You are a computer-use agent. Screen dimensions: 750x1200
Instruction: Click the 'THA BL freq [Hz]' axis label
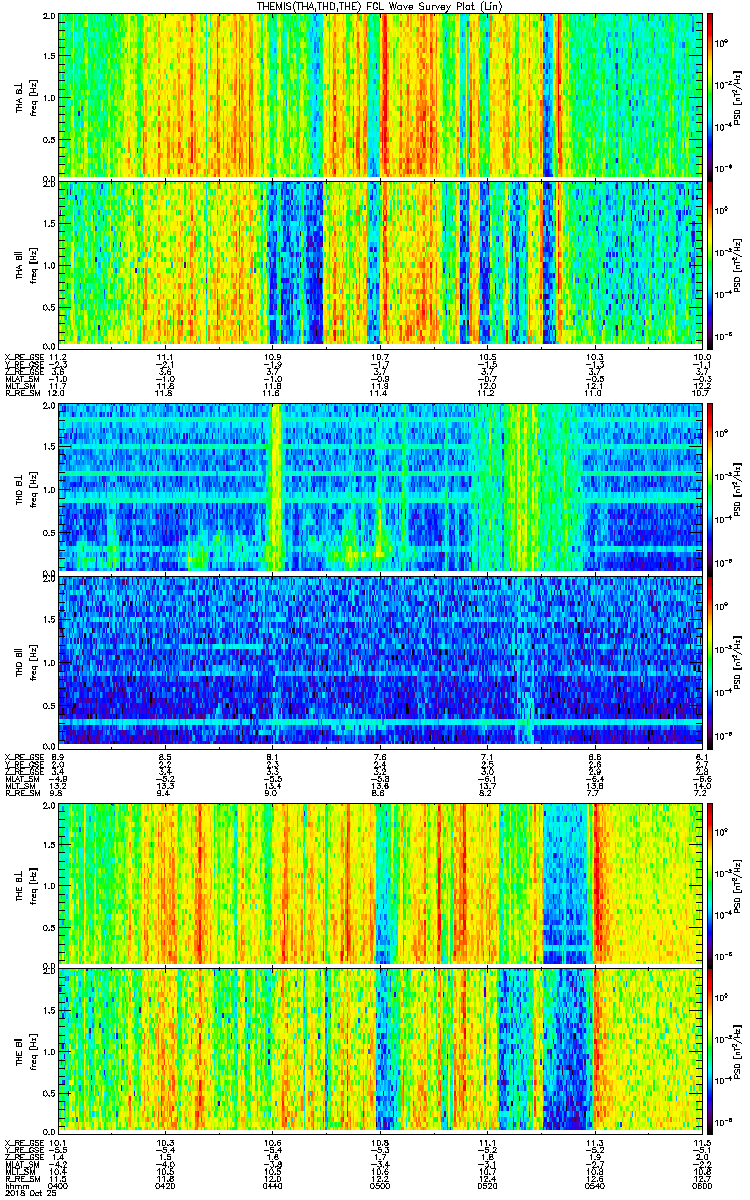point(25,96)
